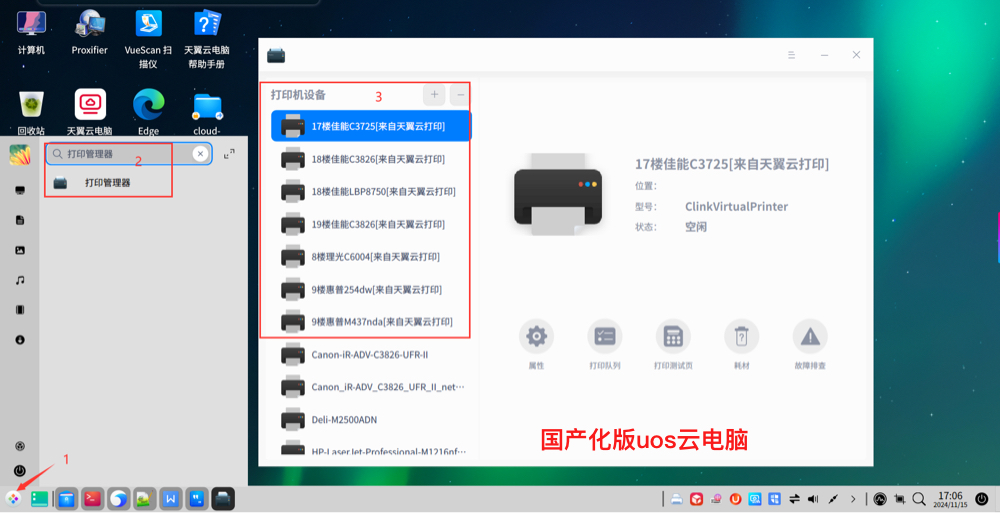
Task: Open downloads shortcut in launcher sidebar
Action: pyautogui.click(x=20, y=340)
